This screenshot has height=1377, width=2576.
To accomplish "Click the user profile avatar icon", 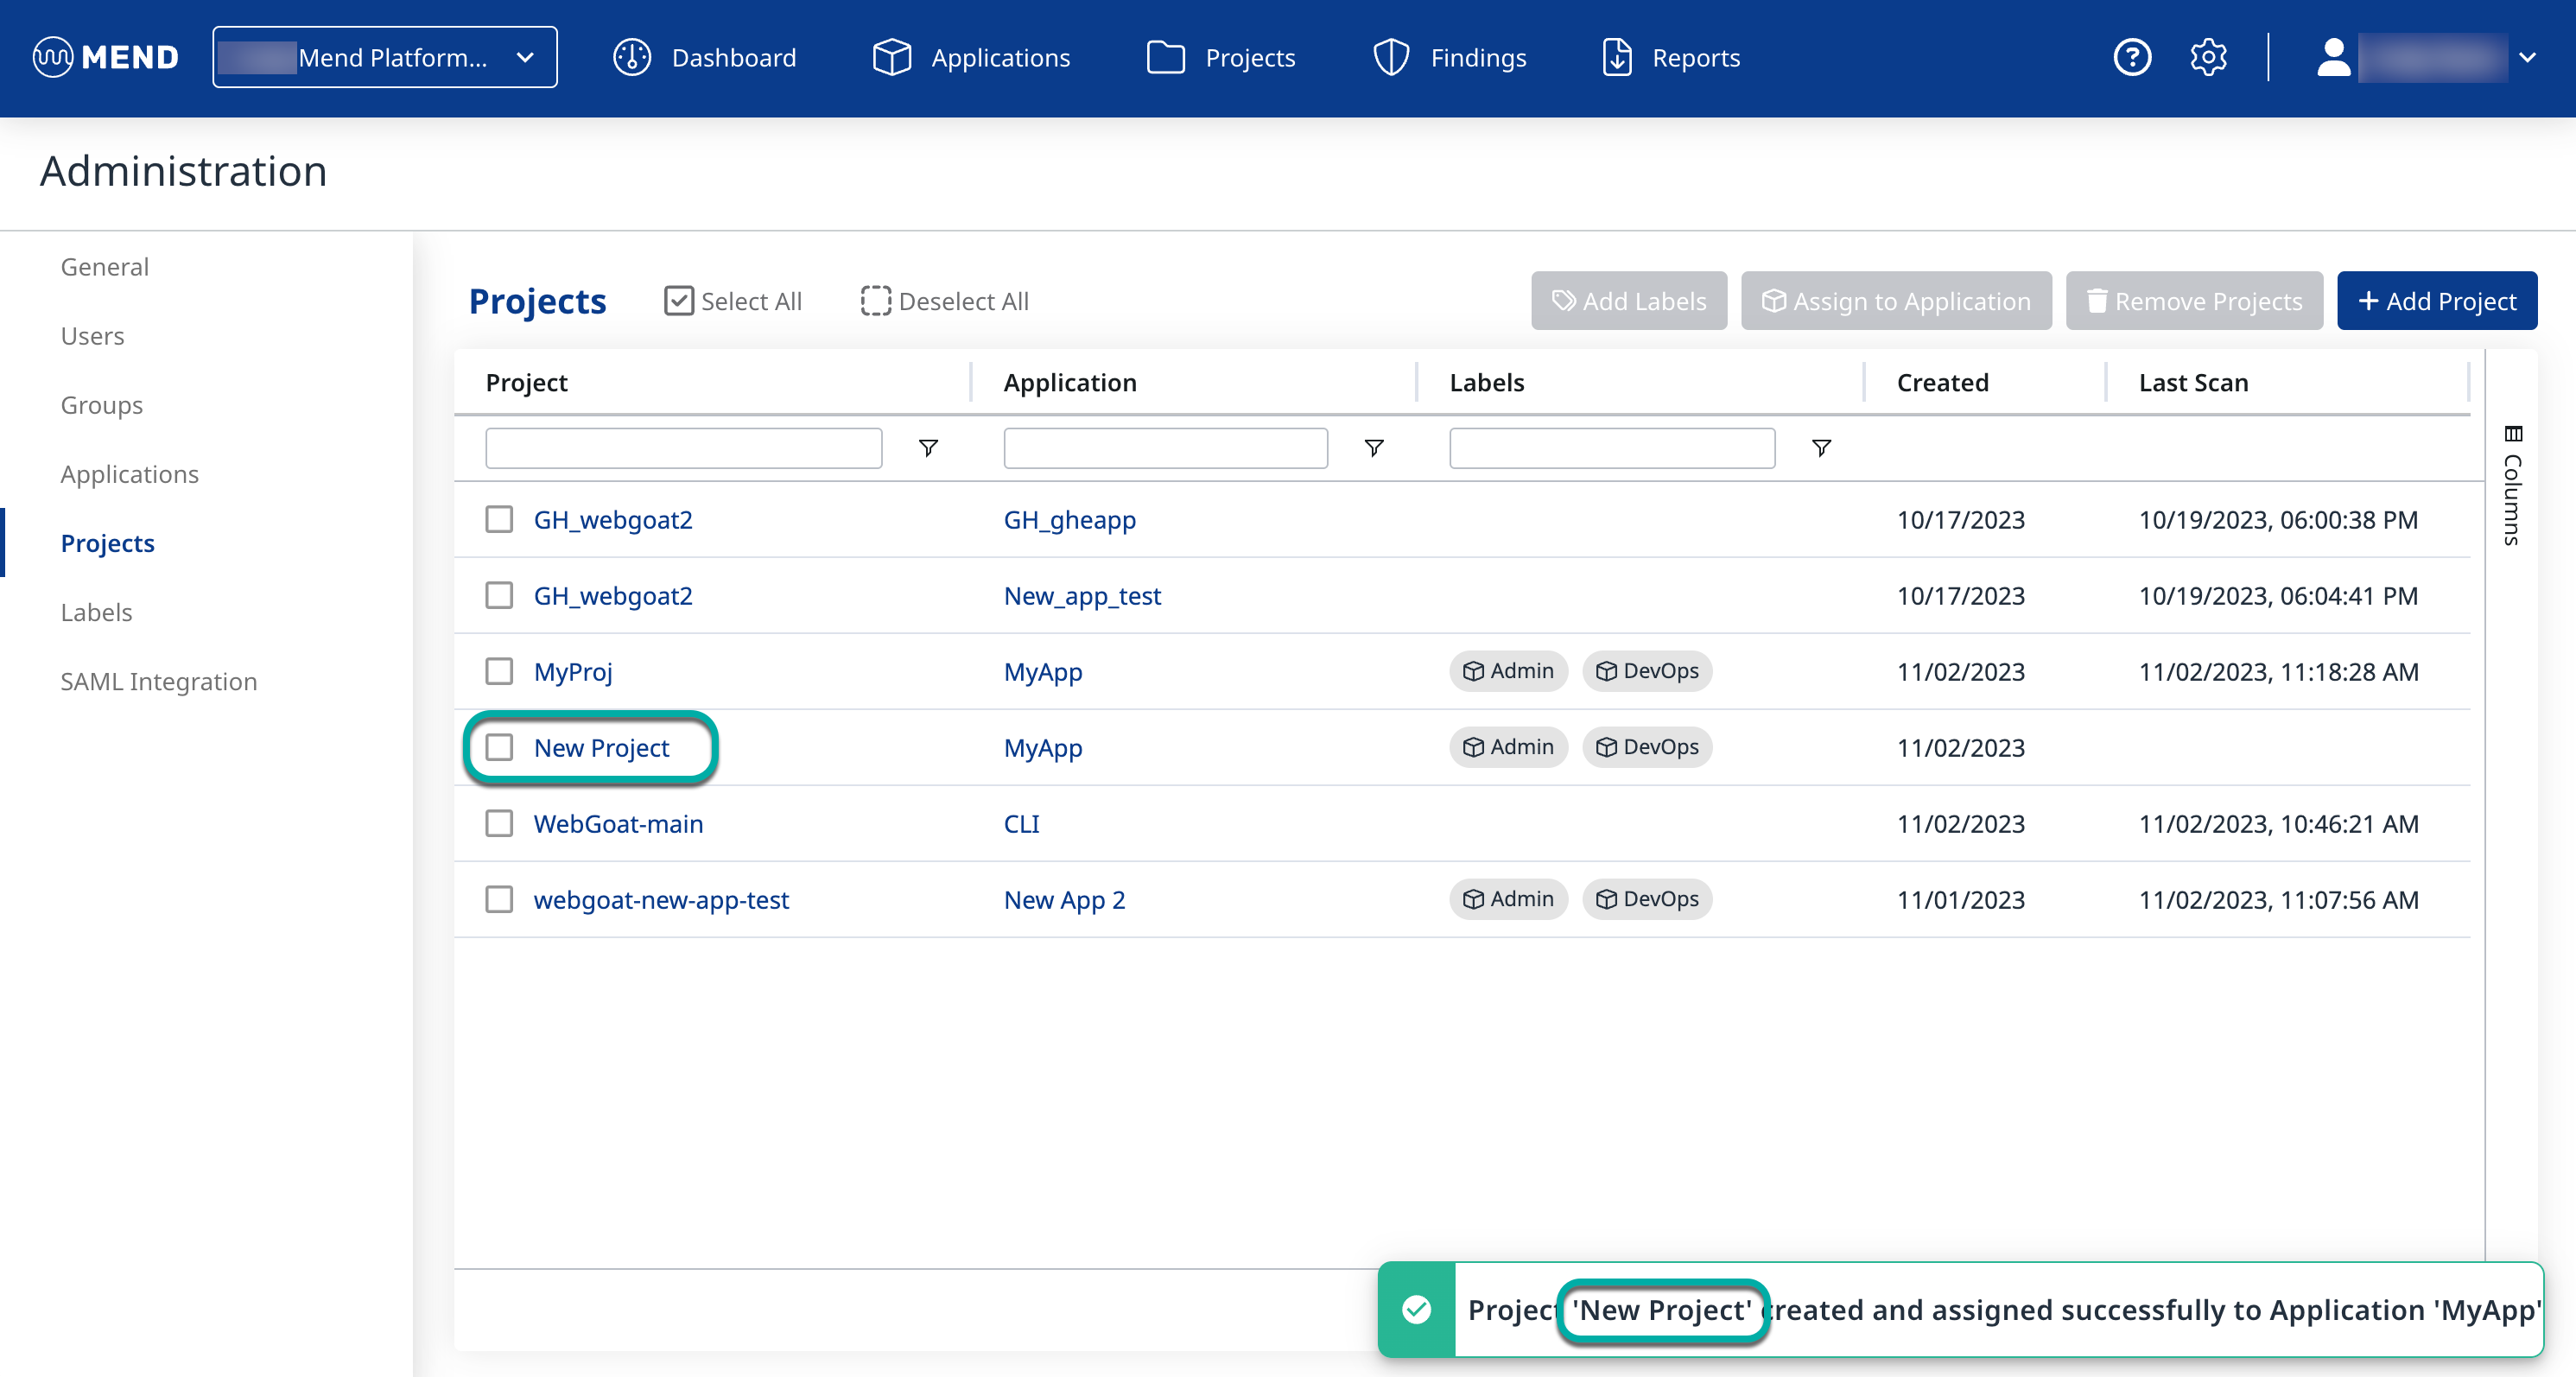I will point(2333,57).
